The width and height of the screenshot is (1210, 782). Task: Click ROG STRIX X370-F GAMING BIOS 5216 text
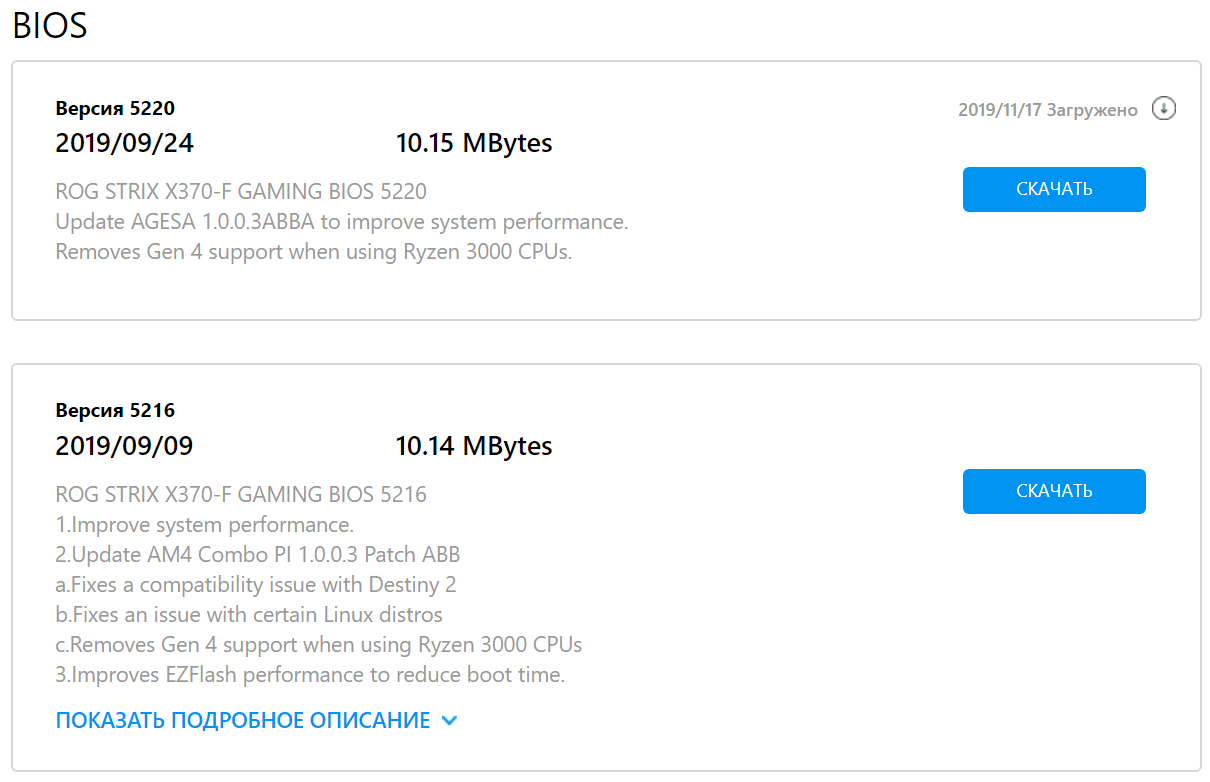coord(241,494)
